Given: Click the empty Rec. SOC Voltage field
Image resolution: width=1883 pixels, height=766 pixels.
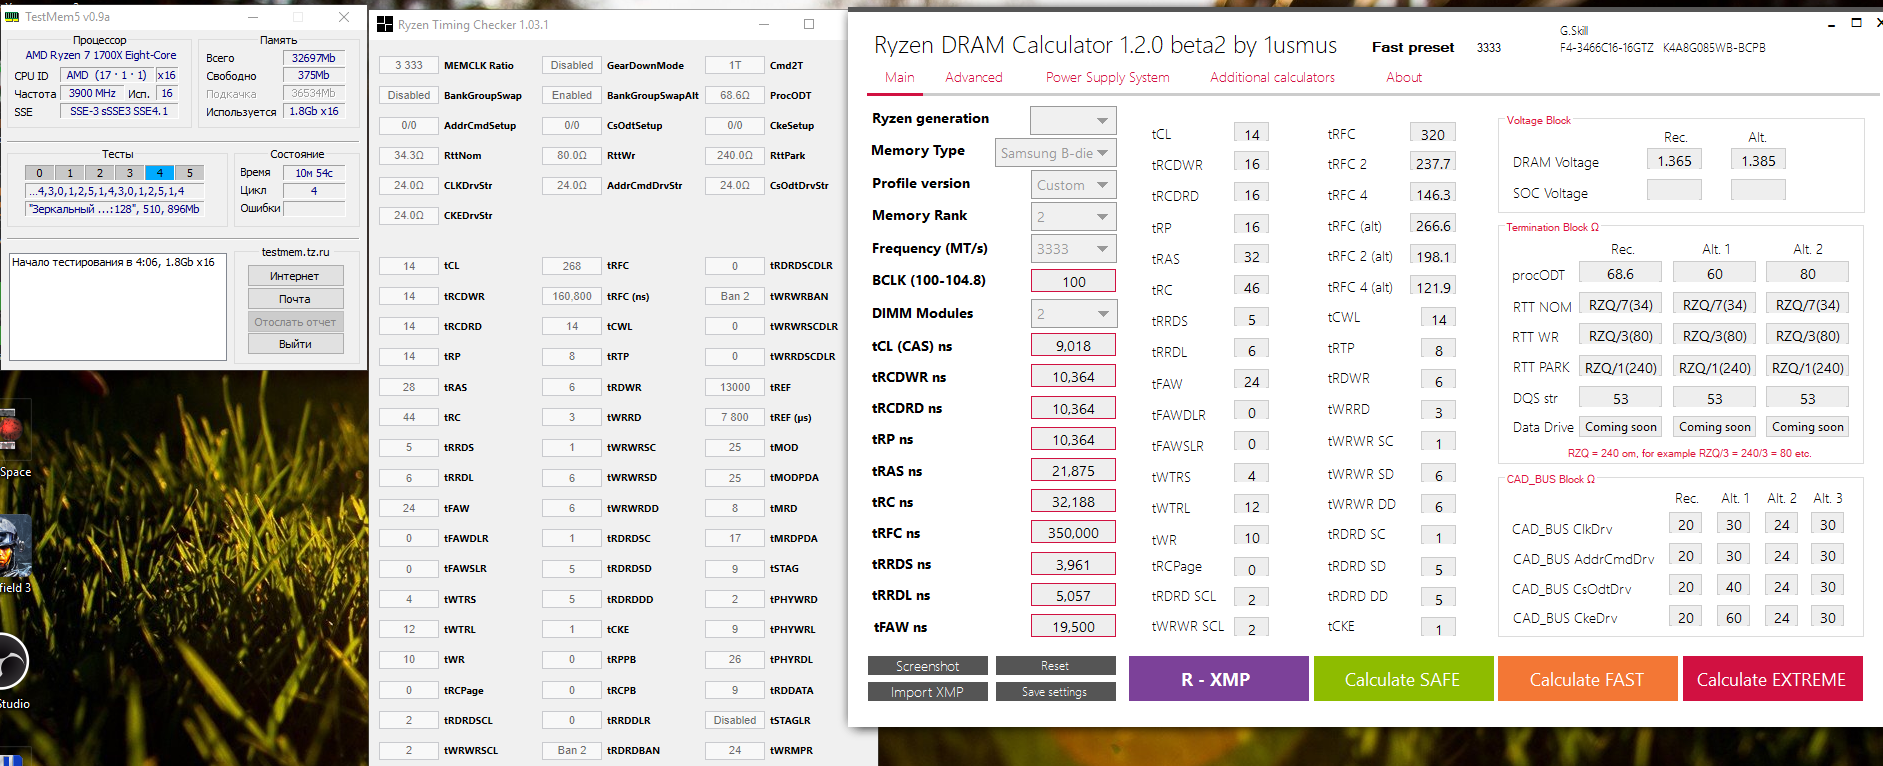Looking at the screenshot, I should tap(1674, 190).
